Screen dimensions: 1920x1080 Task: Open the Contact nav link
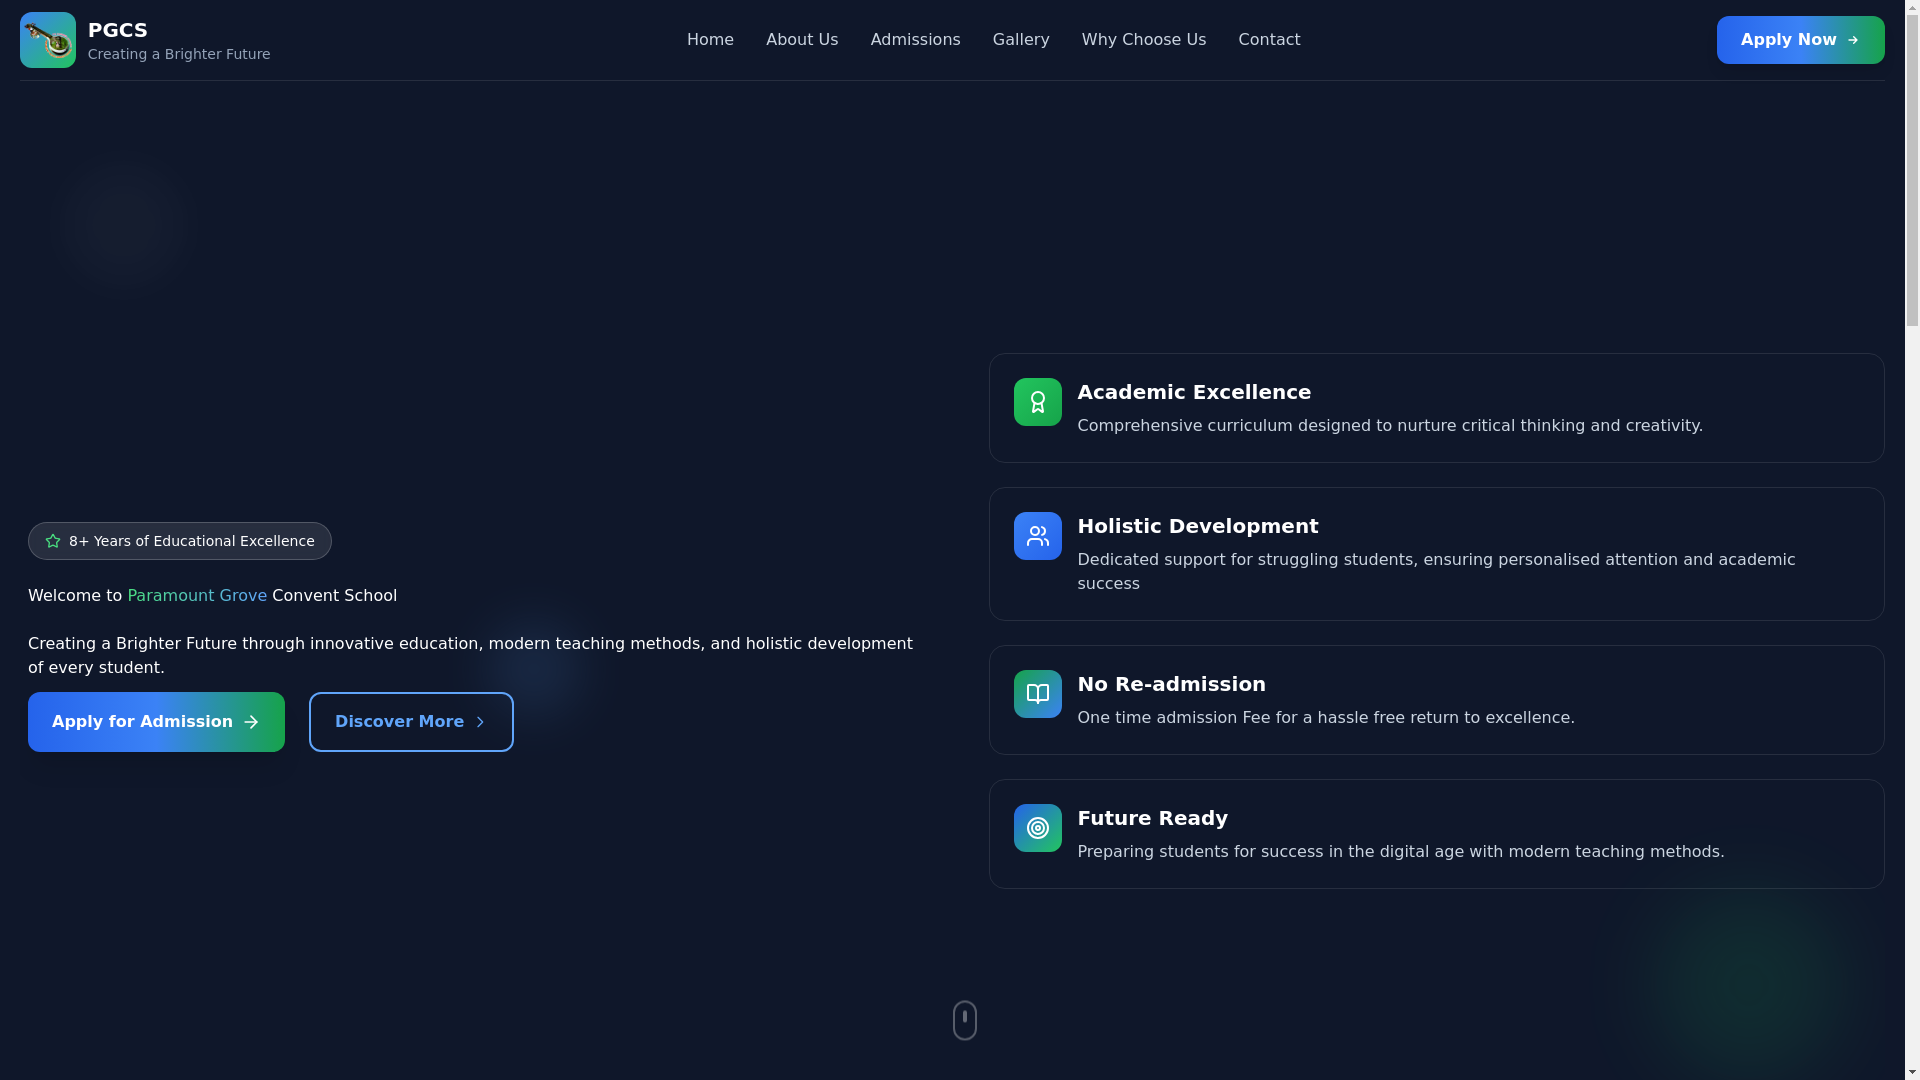[1269, 40]
